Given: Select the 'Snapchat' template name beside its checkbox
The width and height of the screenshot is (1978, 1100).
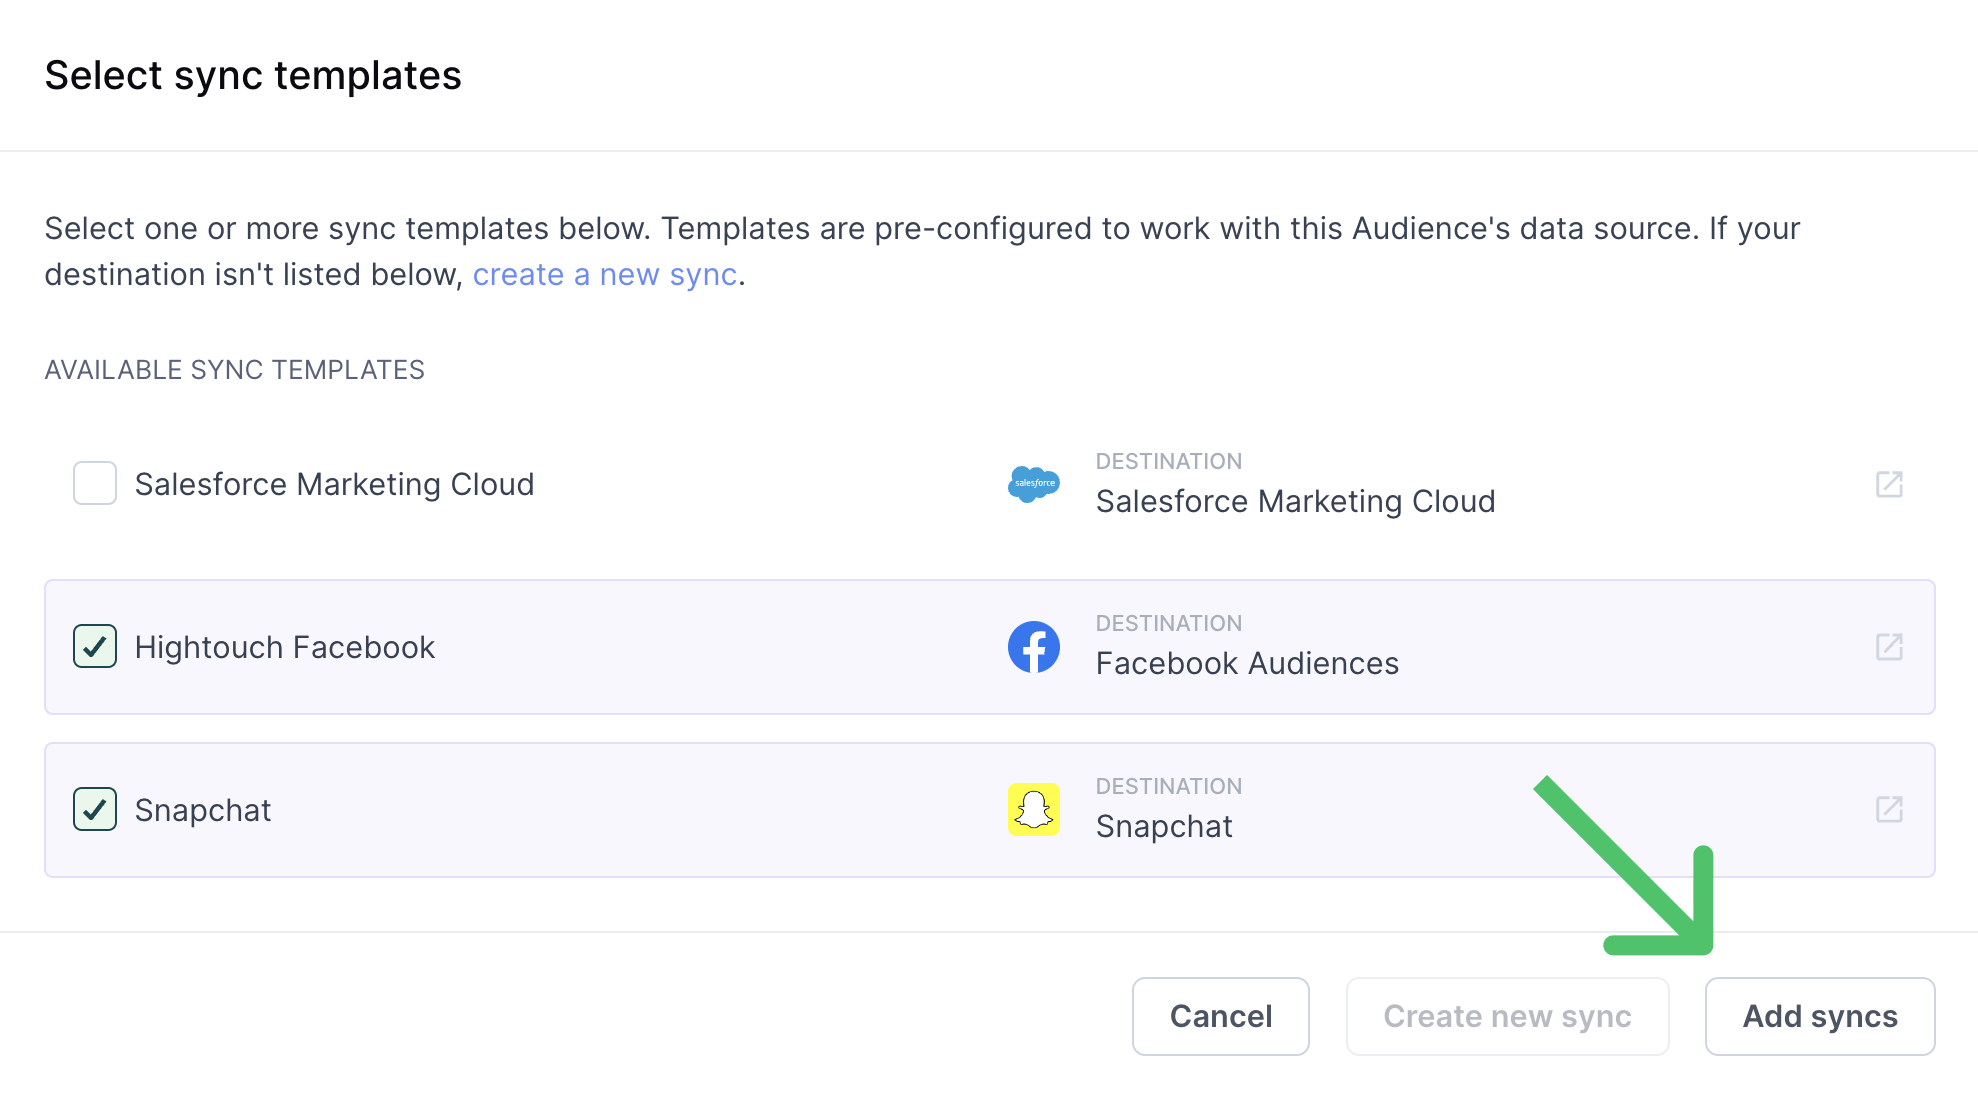Looking at the screenshot, I should pos(203,810).
